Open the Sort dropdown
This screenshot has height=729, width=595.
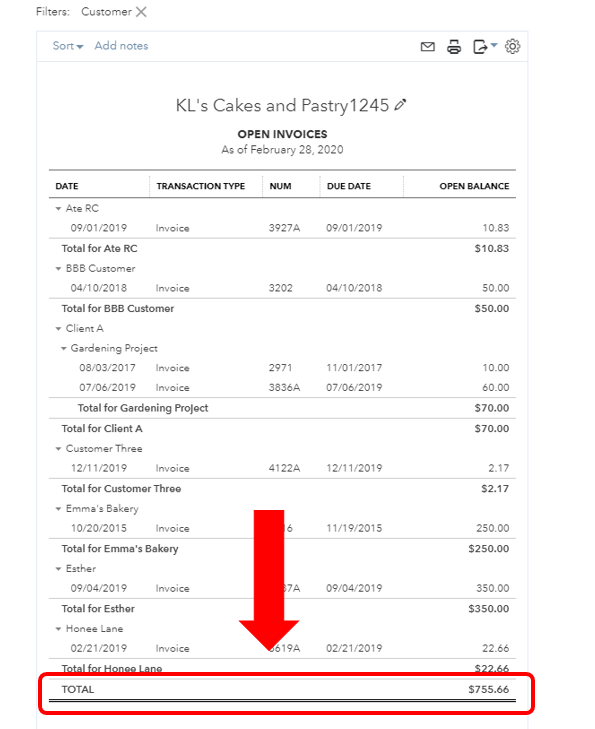point(68,46)
